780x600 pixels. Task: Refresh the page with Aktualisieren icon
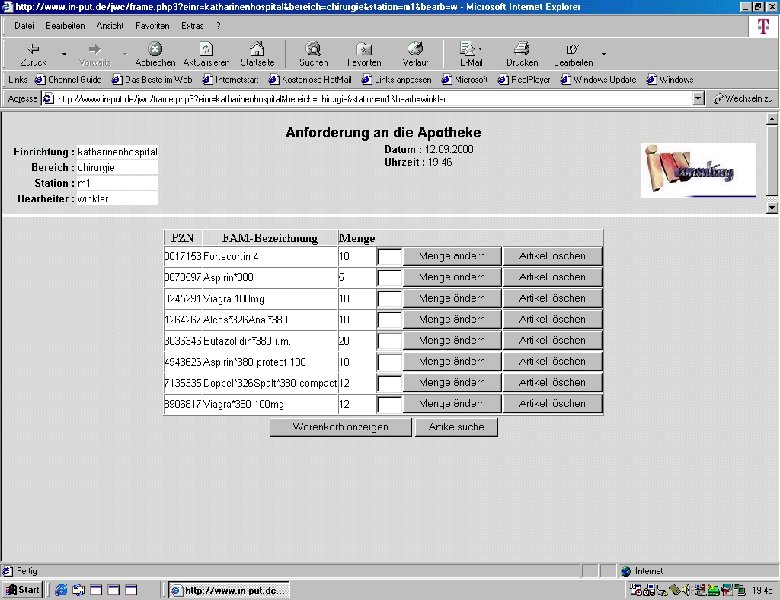pos(206,54)
